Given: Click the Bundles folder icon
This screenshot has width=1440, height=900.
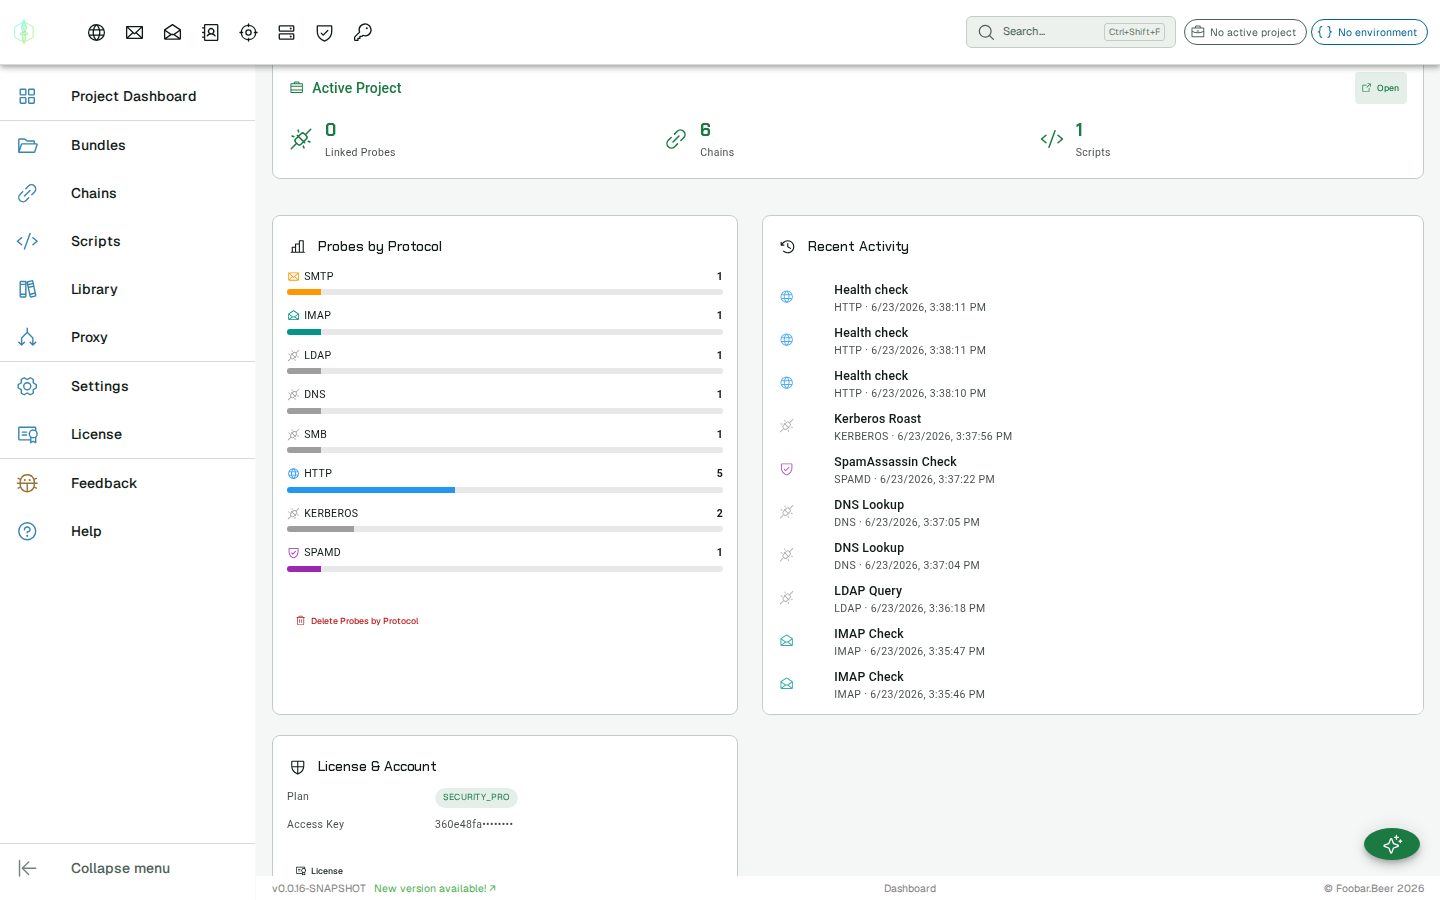Looking at the screenshot, I should click(27, 145).
